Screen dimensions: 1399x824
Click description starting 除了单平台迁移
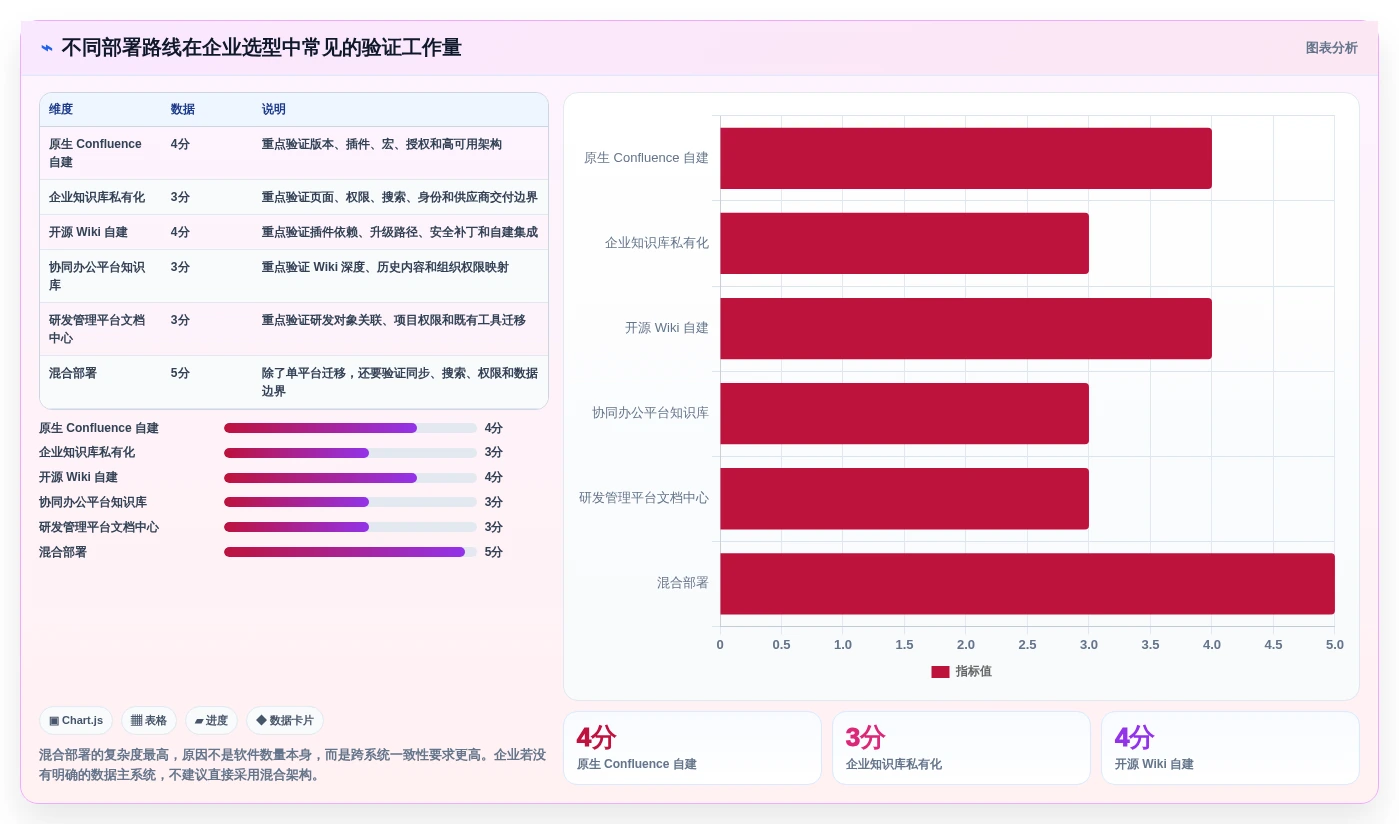pyautogui.click(x=400, y=382)
